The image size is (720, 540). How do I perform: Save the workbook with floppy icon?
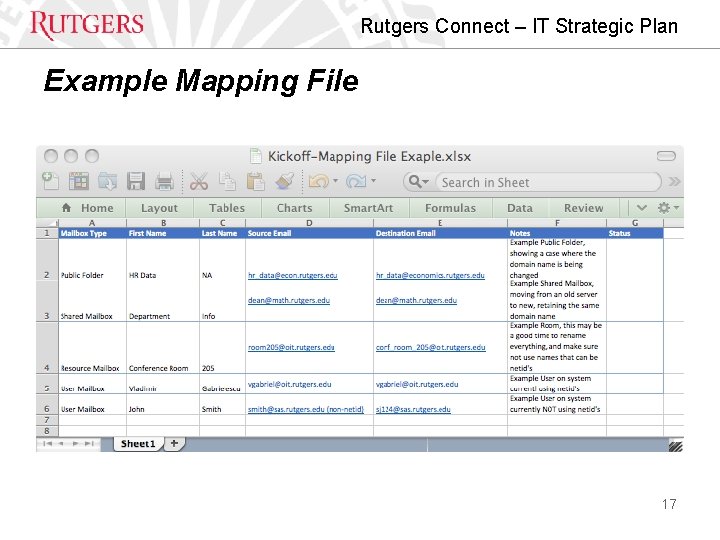(136, 181)
